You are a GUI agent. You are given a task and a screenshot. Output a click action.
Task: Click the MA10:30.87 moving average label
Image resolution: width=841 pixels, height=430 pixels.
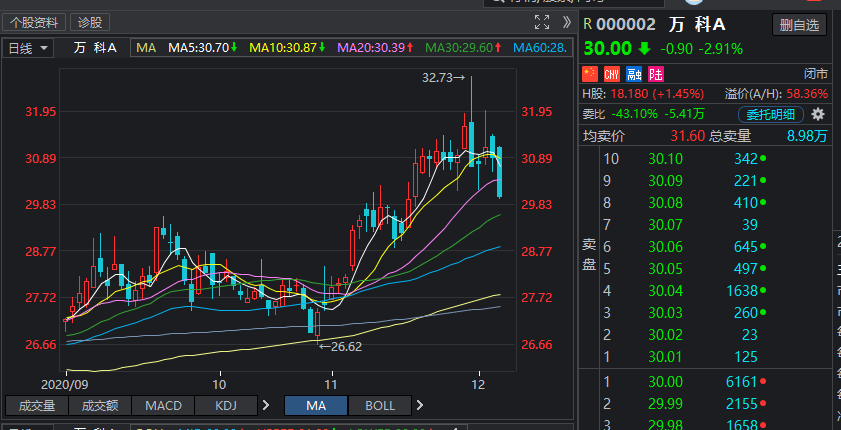(x=287, y=48)
